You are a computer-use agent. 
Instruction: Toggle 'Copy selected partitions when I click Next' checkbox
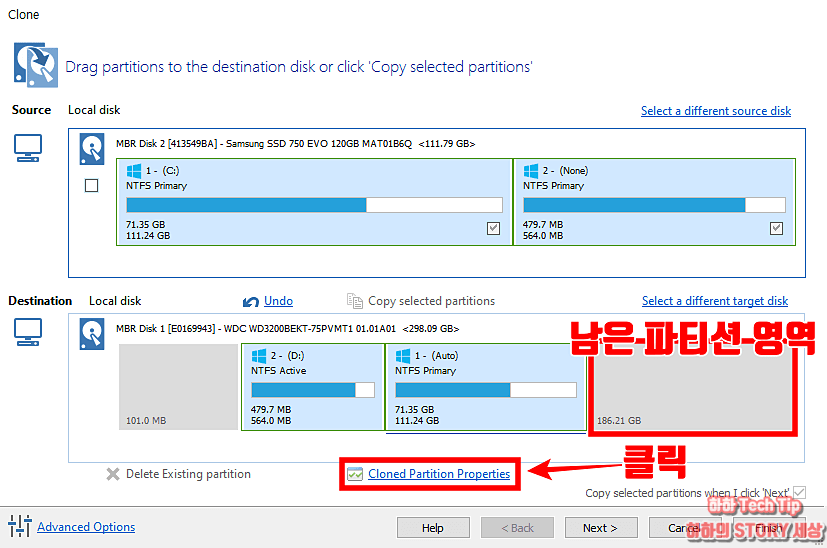(800, 493)
